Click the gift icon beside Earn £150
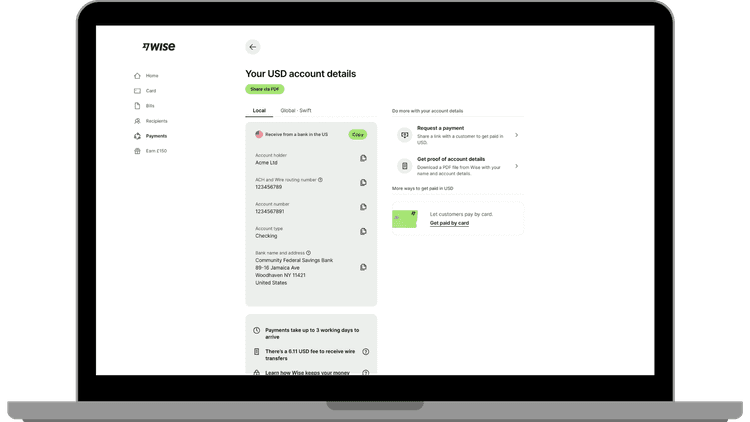Viewport: 750px width, 422px height. click(x=137, y=151)
